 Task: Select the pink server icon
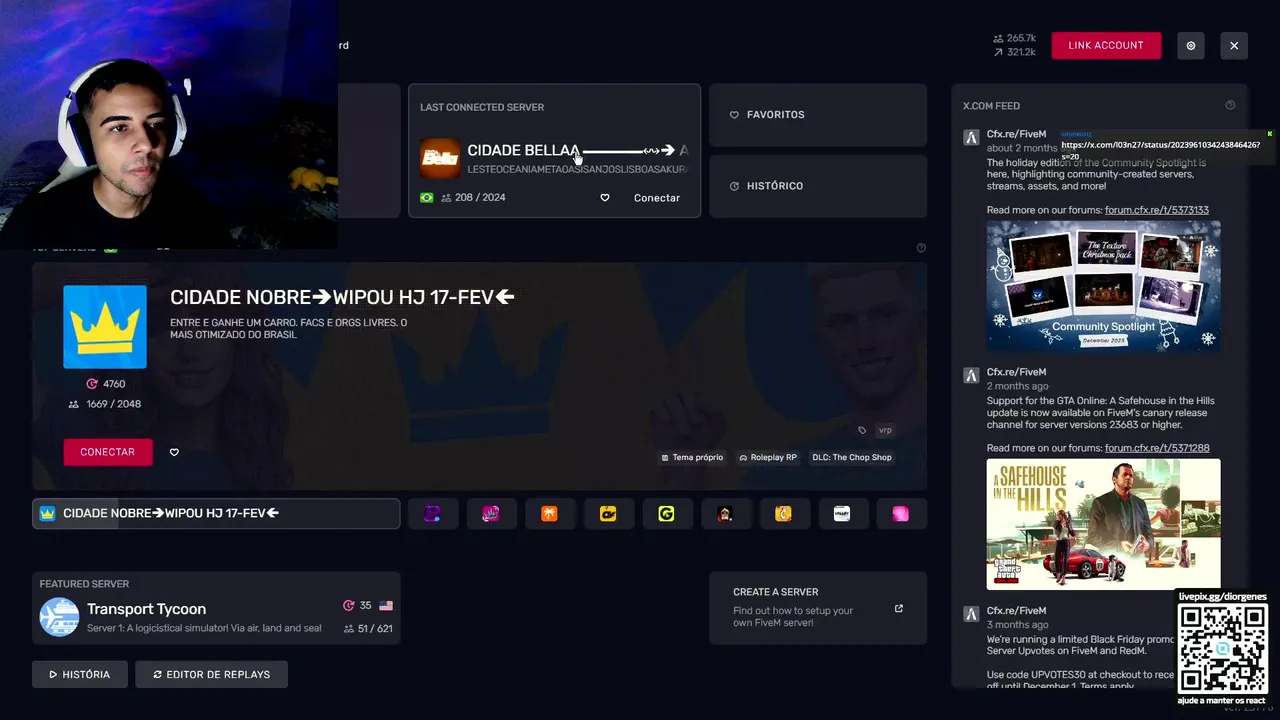point(901,514)
